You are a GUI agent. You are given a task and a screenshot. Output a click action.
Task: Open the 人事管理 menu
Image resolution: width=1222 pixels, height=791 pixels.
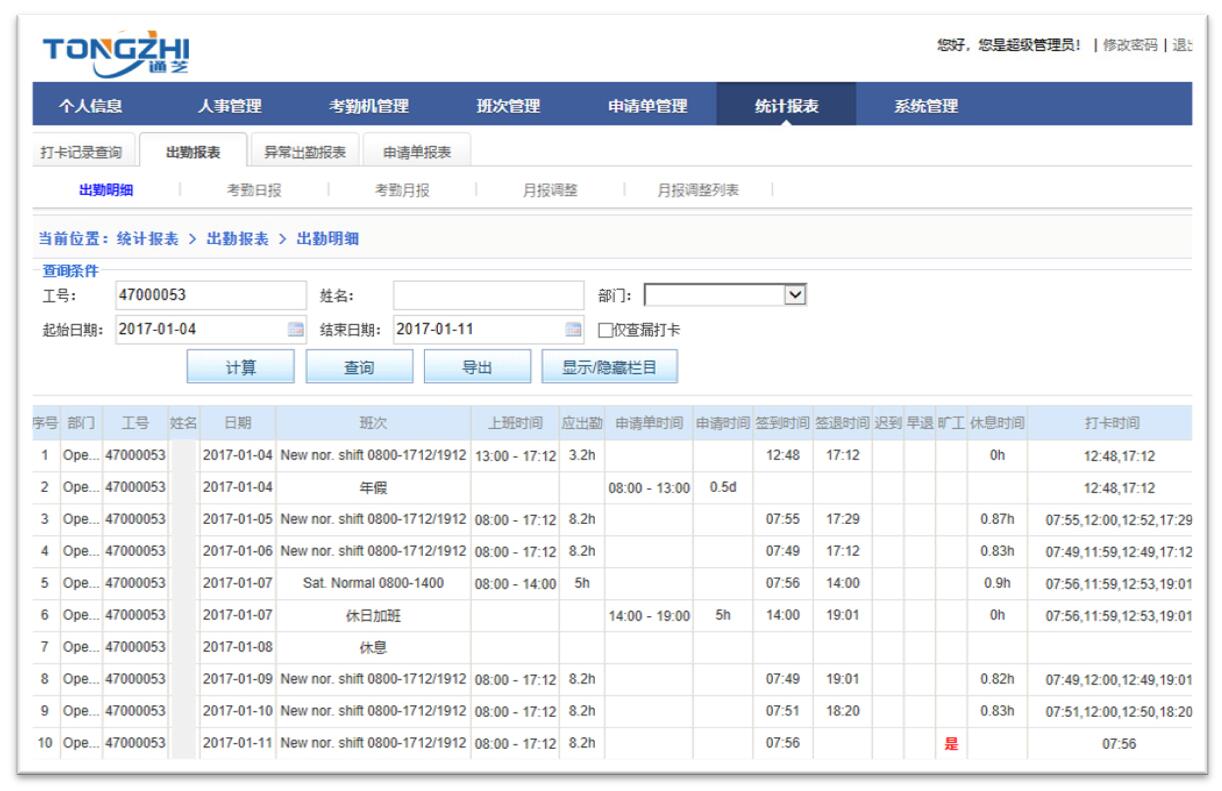point(229,105)
